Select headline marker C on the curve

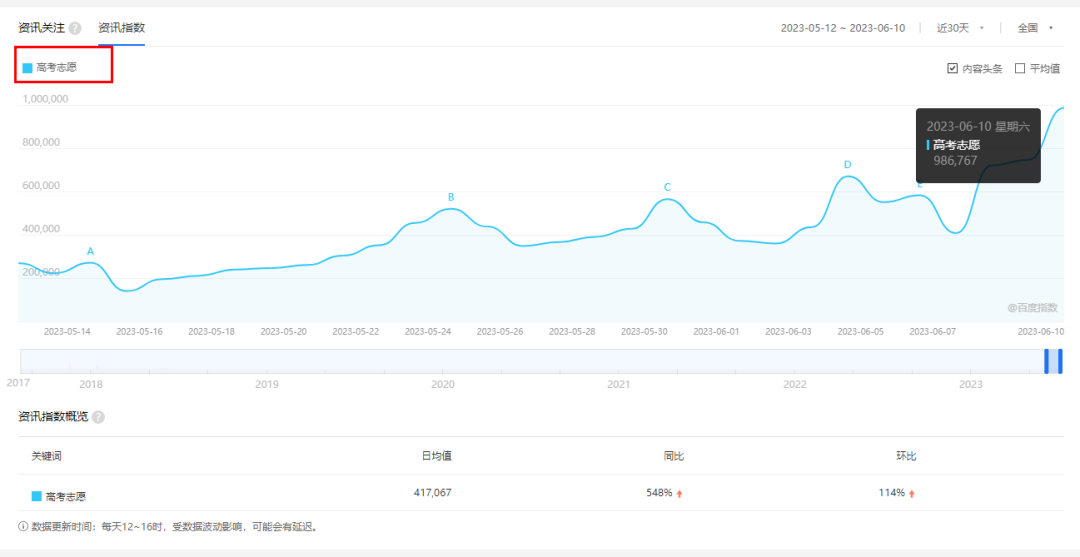(x=667, y=187)
